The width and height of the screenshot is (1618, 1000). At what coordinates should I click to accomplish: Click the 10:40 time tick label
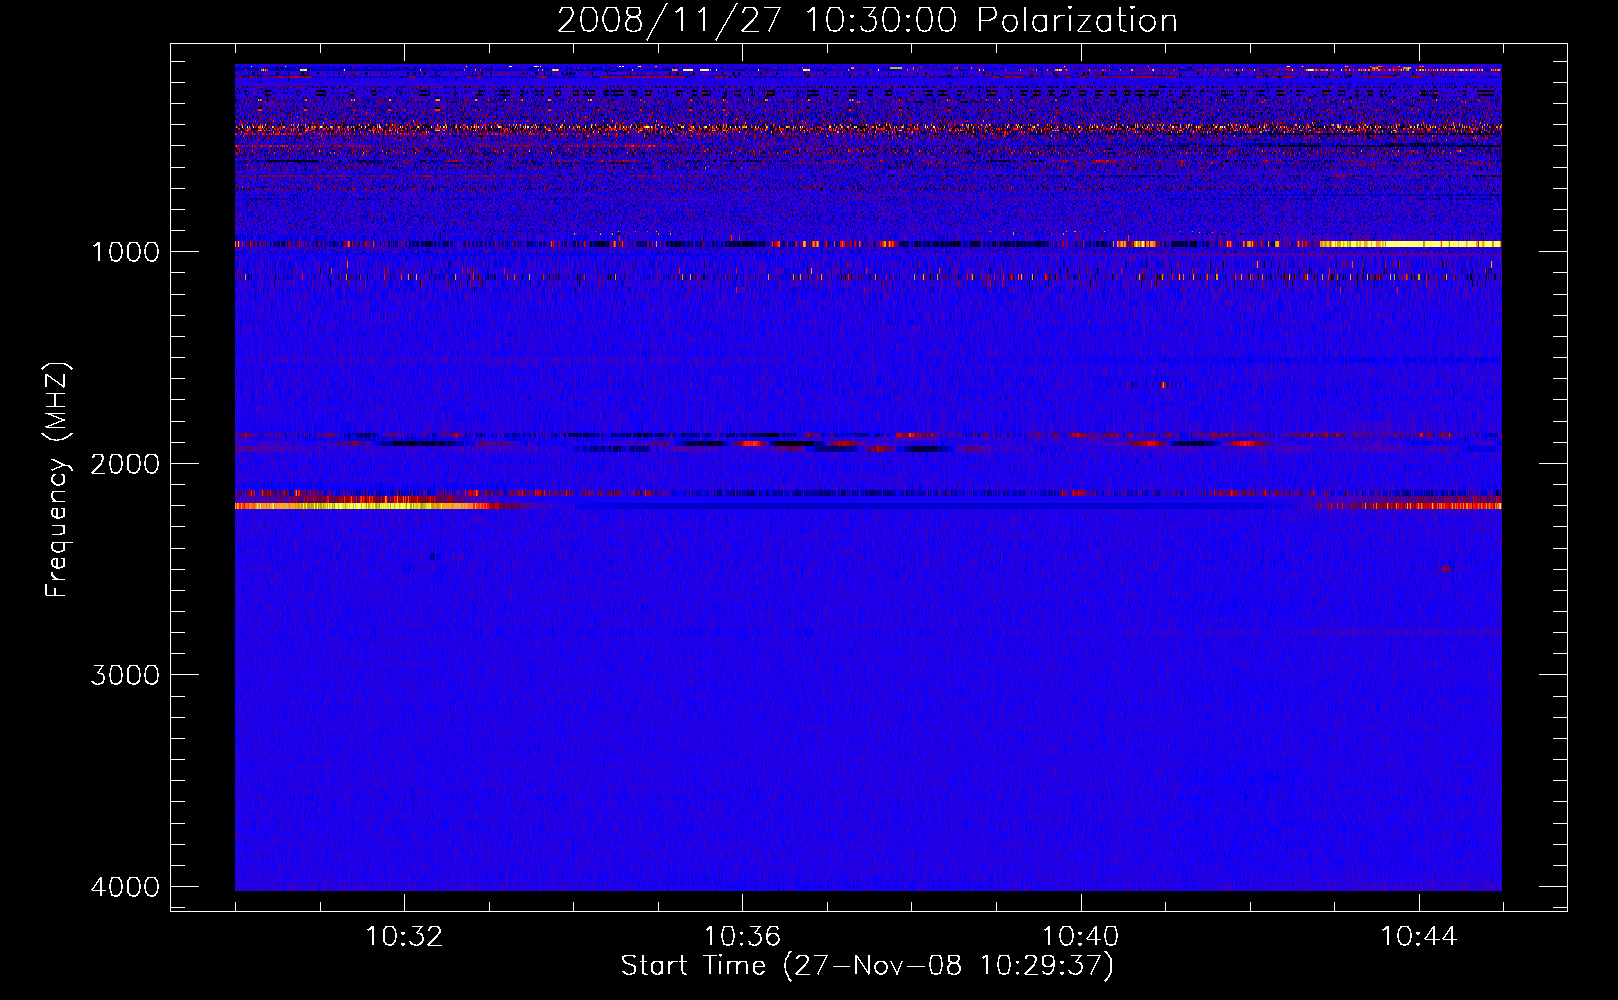pos(1081,937)
